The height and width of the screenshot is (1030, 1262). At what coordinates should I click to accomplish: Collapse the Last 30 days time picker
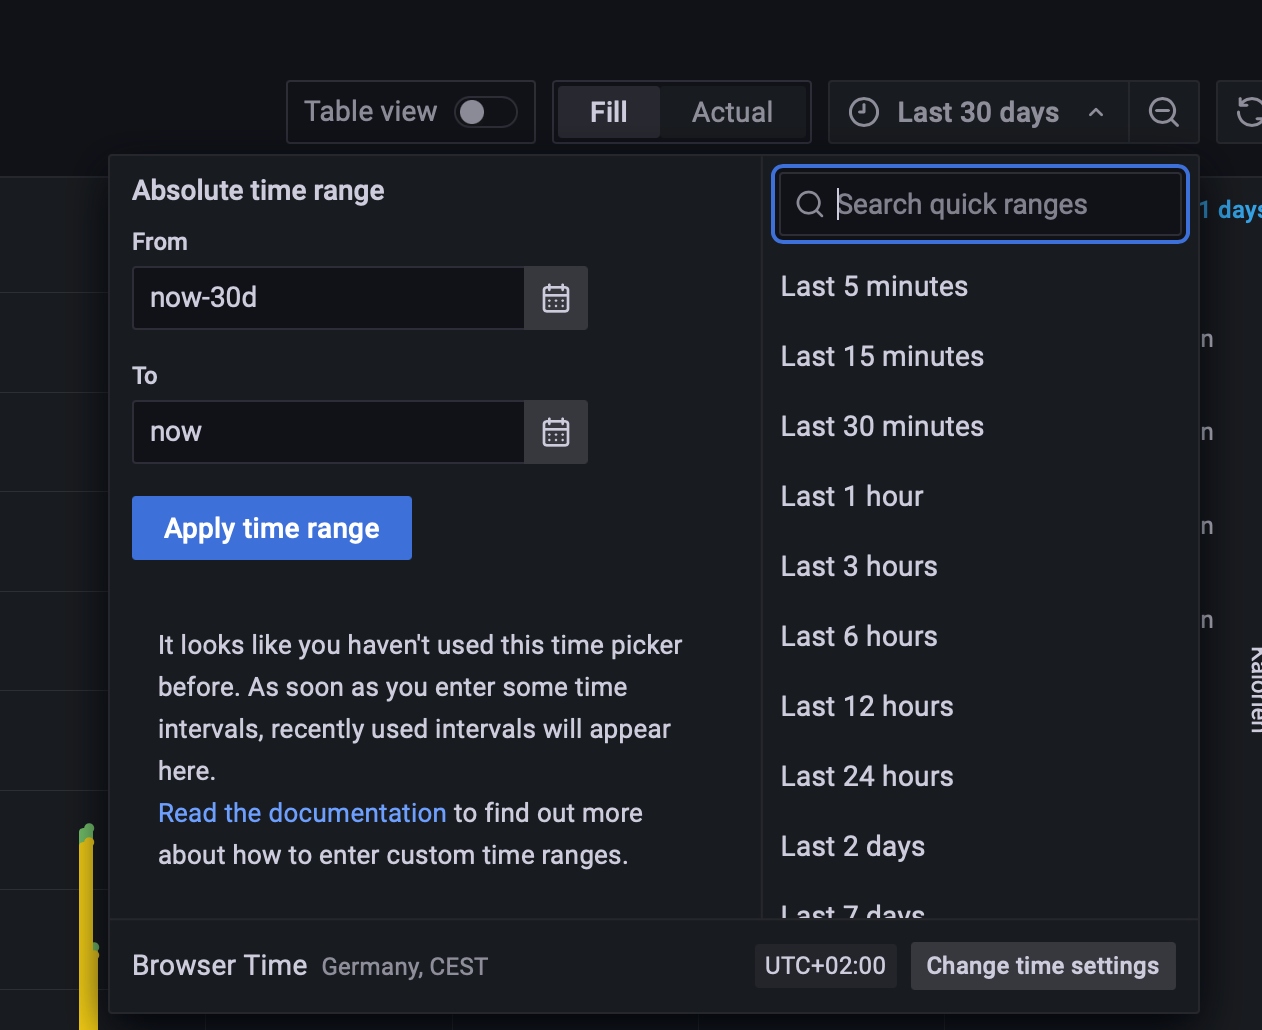pos(977,112)
